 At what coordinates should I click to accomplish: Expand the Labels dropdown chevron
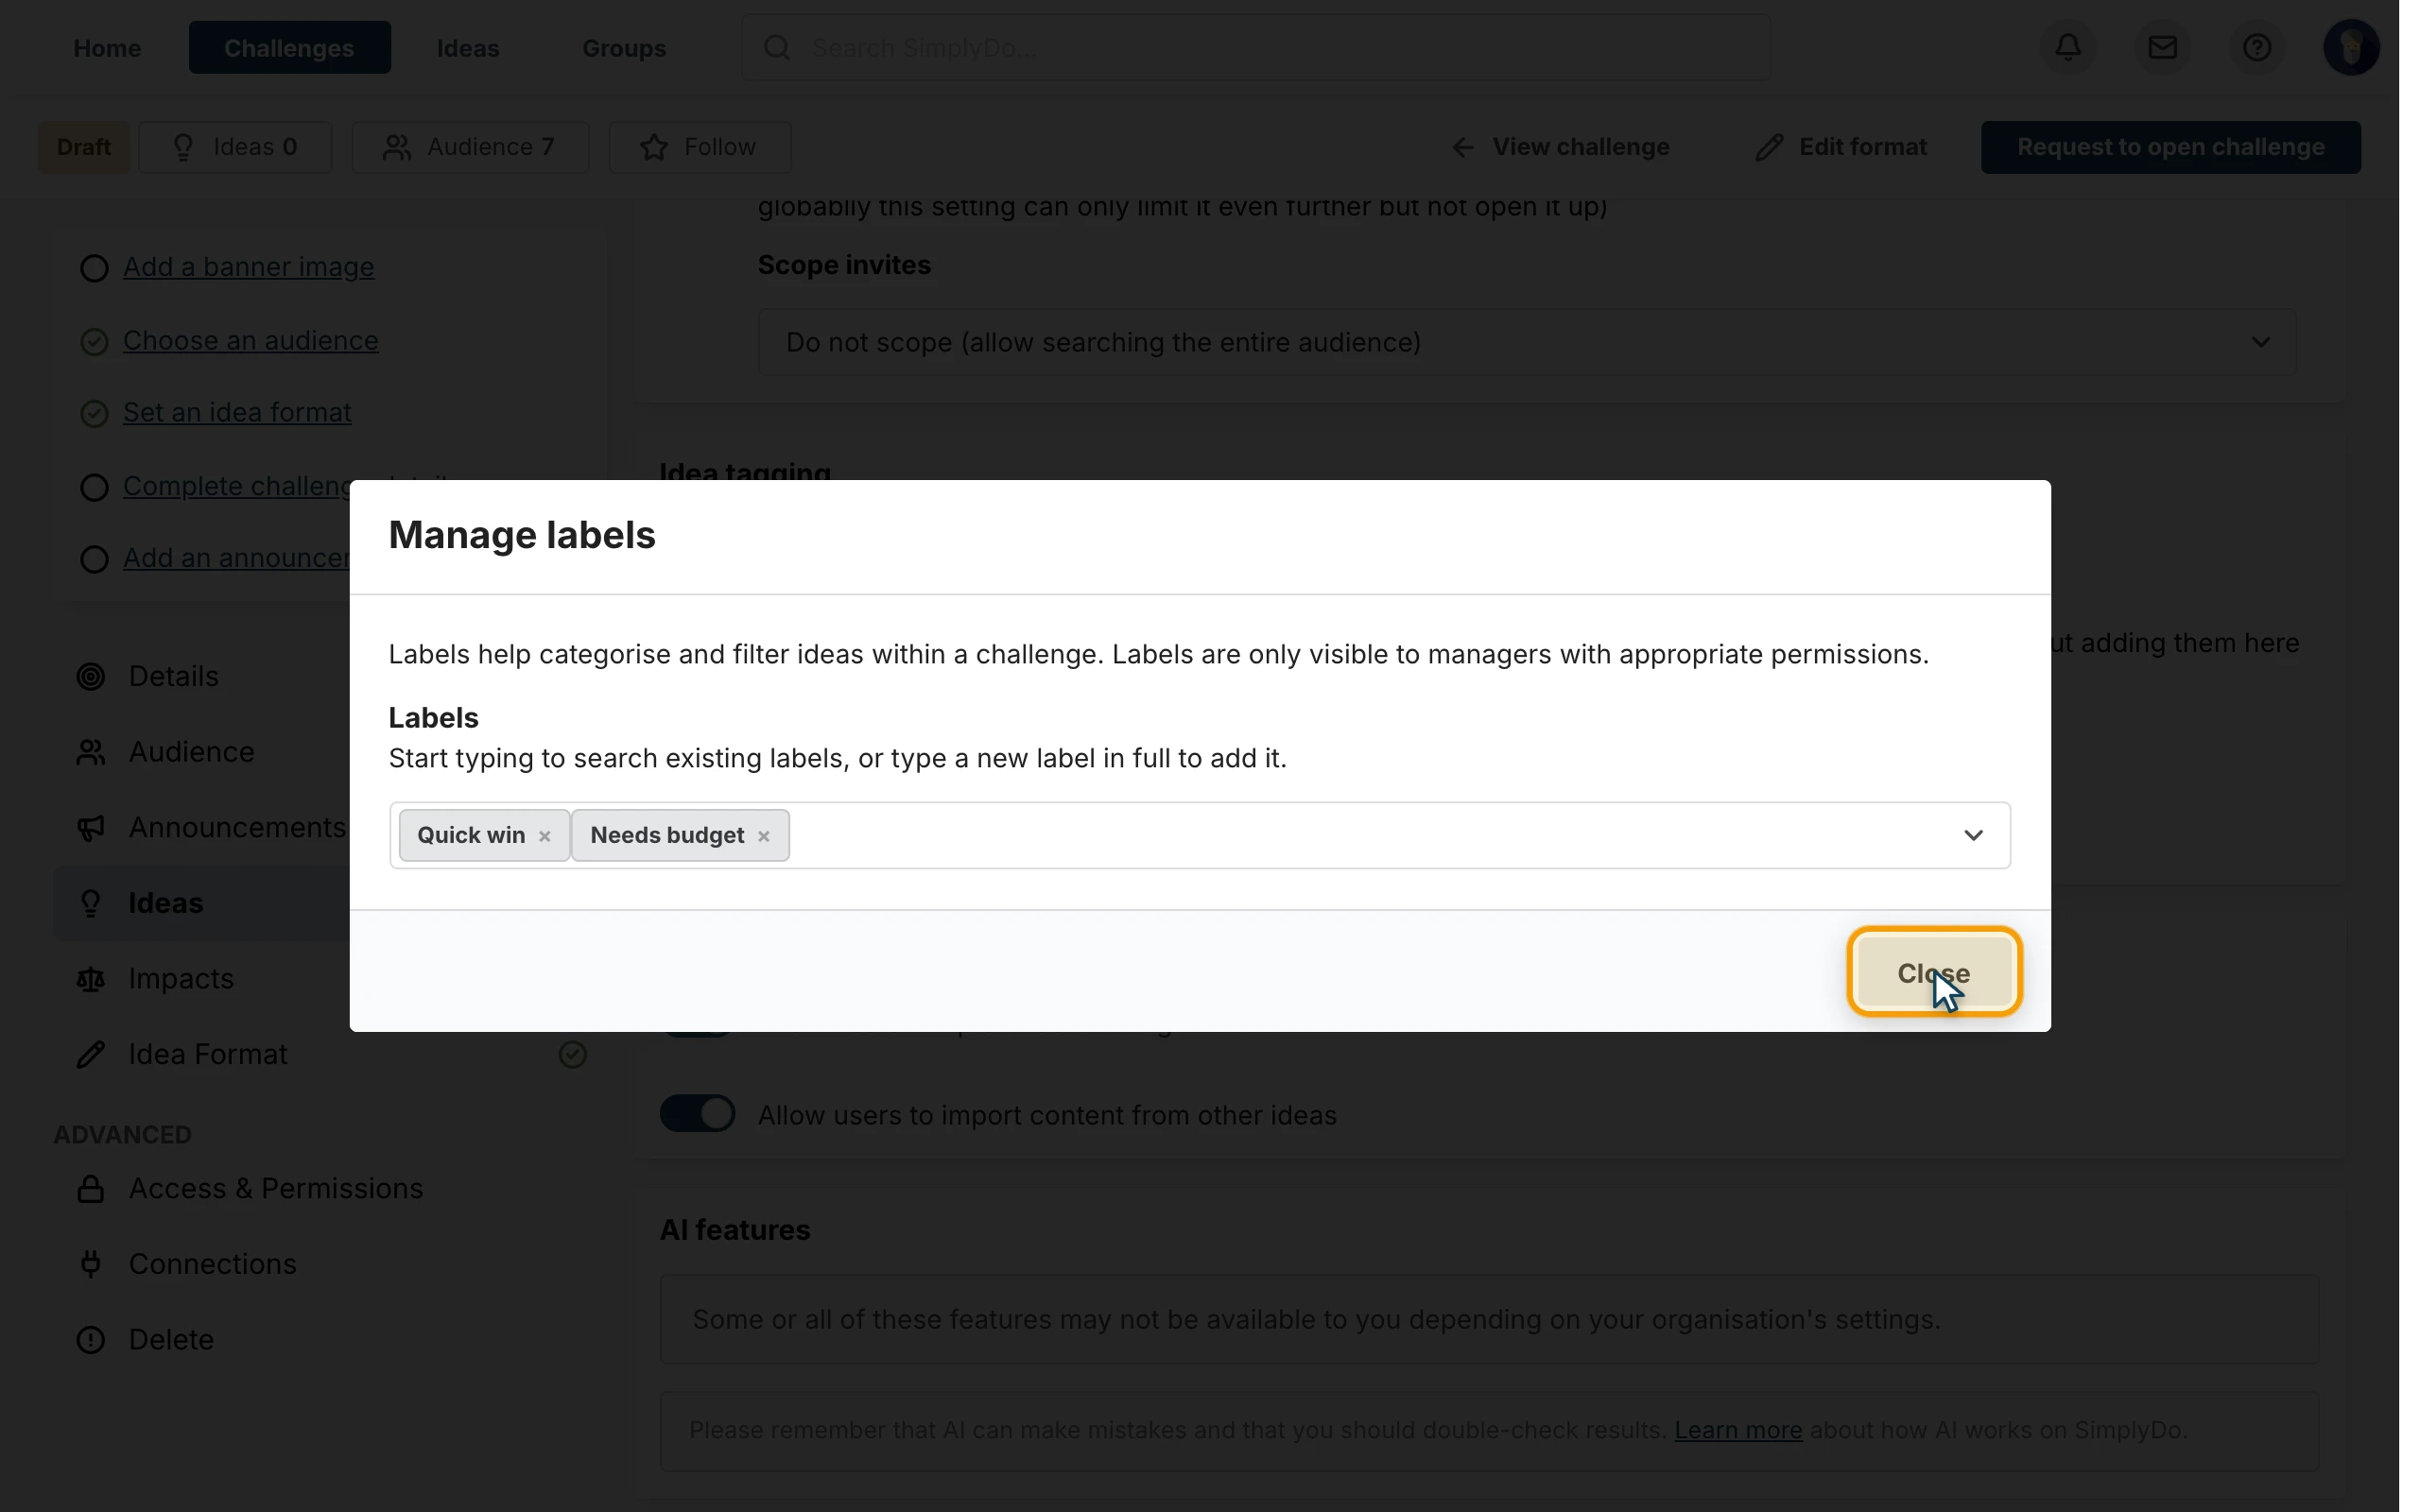click(1972, 835)
